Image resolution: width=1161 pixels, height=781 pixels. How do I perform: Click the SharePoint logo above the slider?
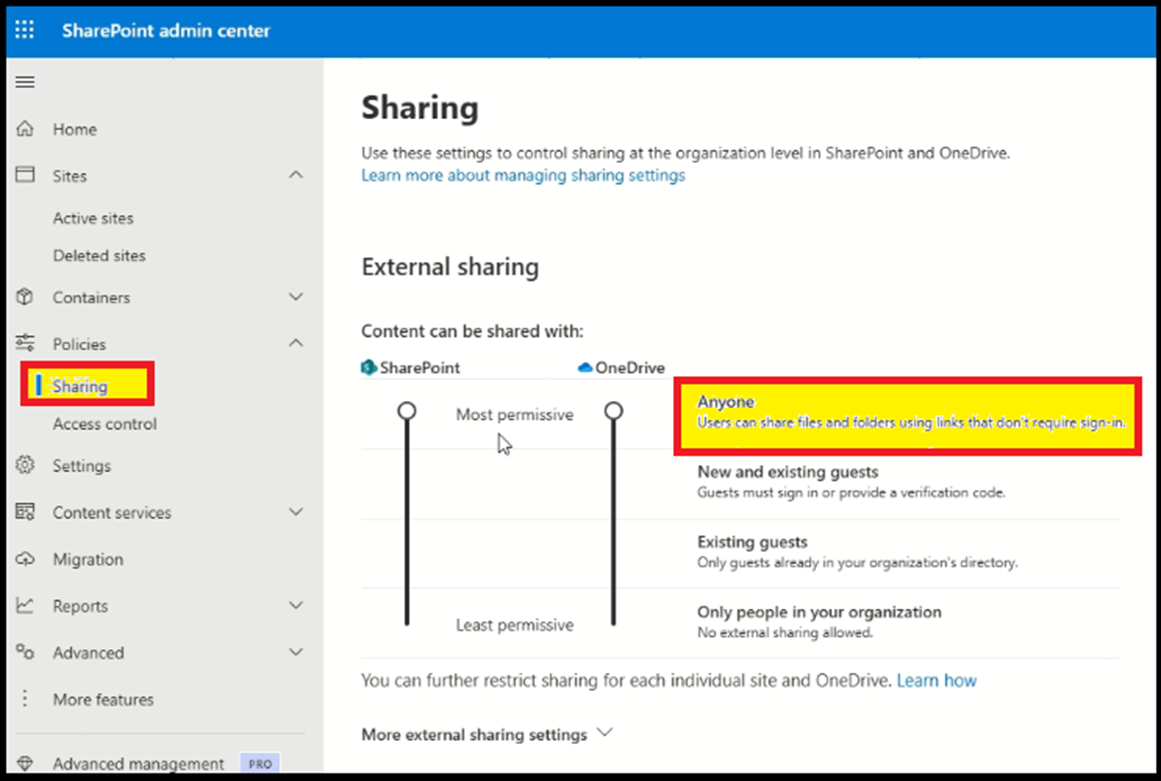point(369,367)
